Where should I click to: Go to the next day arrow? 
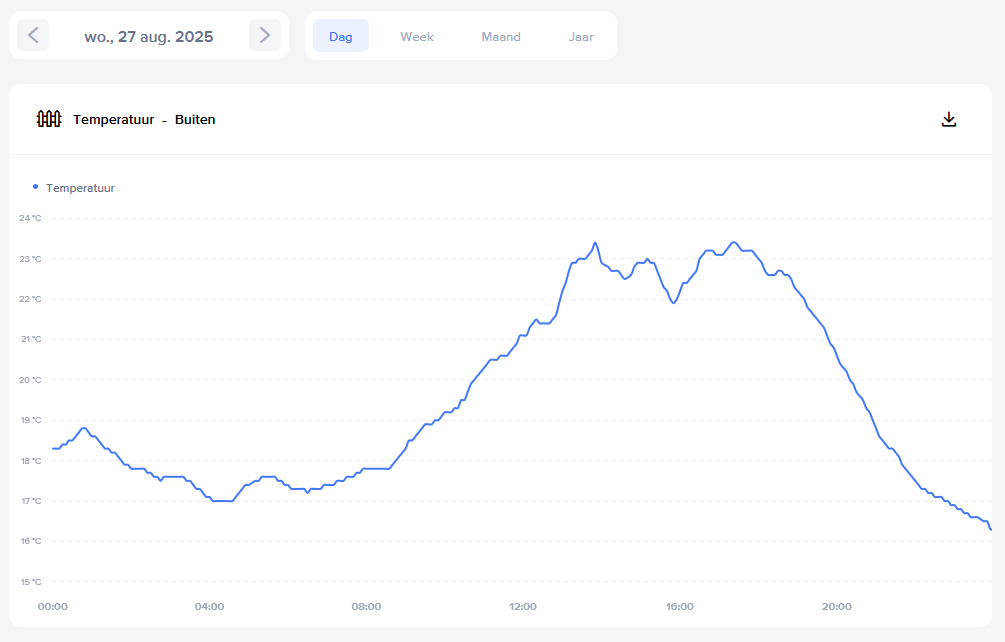265,36
